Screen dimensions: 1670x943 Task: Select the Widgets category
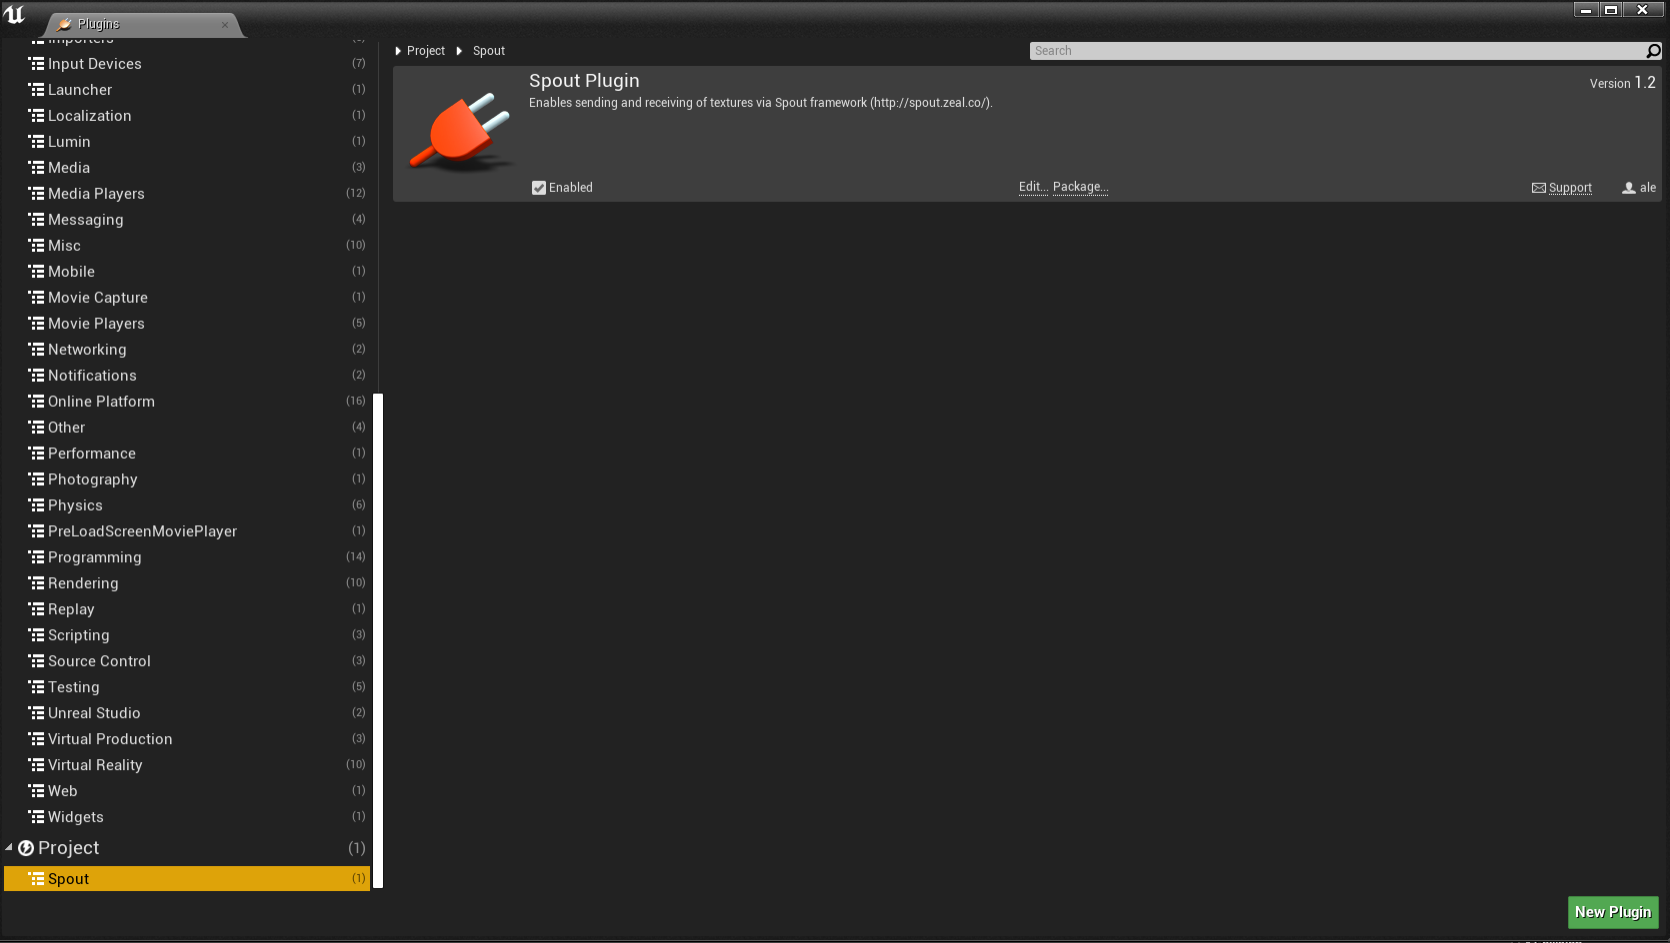coord(187,817)
